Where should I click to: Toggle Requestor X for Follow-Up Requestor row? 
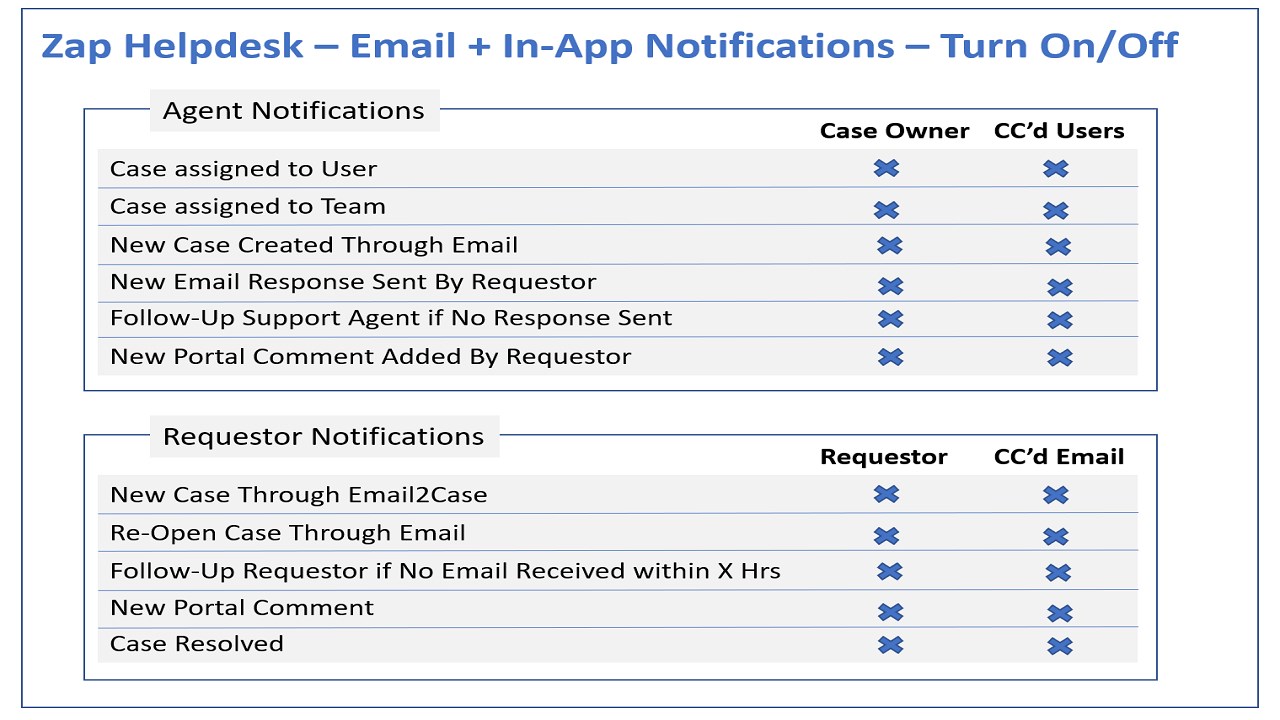tap(890, 571)
